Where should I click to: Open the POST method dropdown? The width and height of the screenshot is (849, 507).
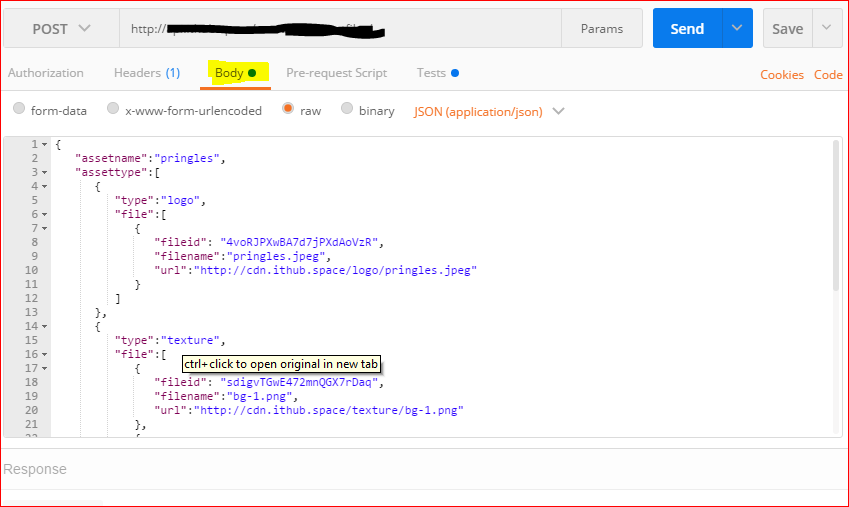pos(61,28)
